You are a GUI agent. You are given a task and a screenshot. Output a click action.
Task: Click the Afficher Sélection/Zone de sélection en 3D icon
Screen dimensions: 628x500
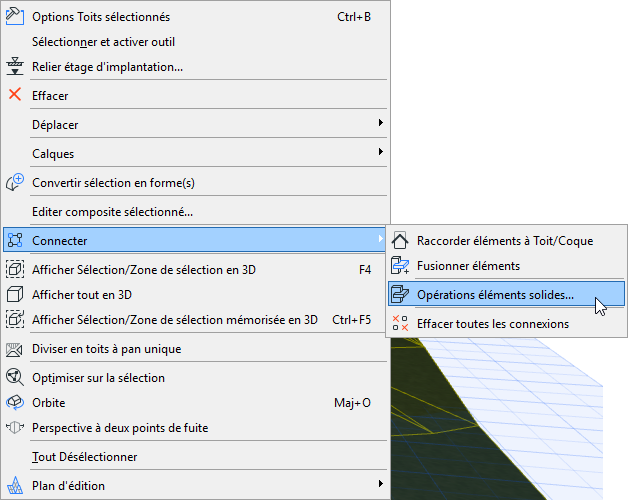pyautogui.click(x=15, y=269)
